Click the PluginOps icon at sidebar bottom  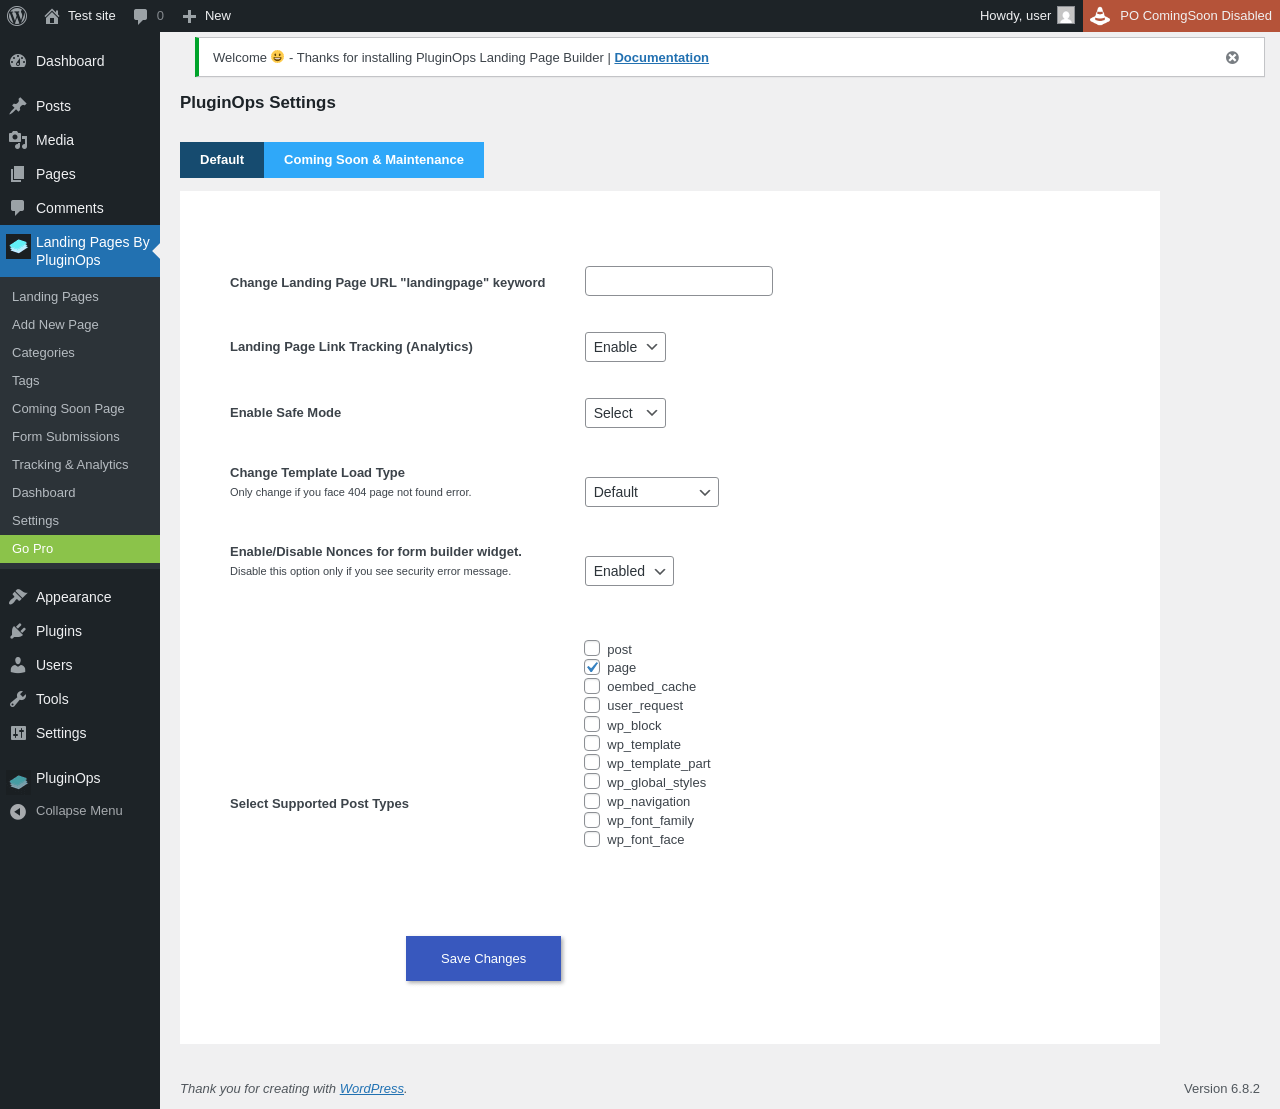tap(18, 781)
